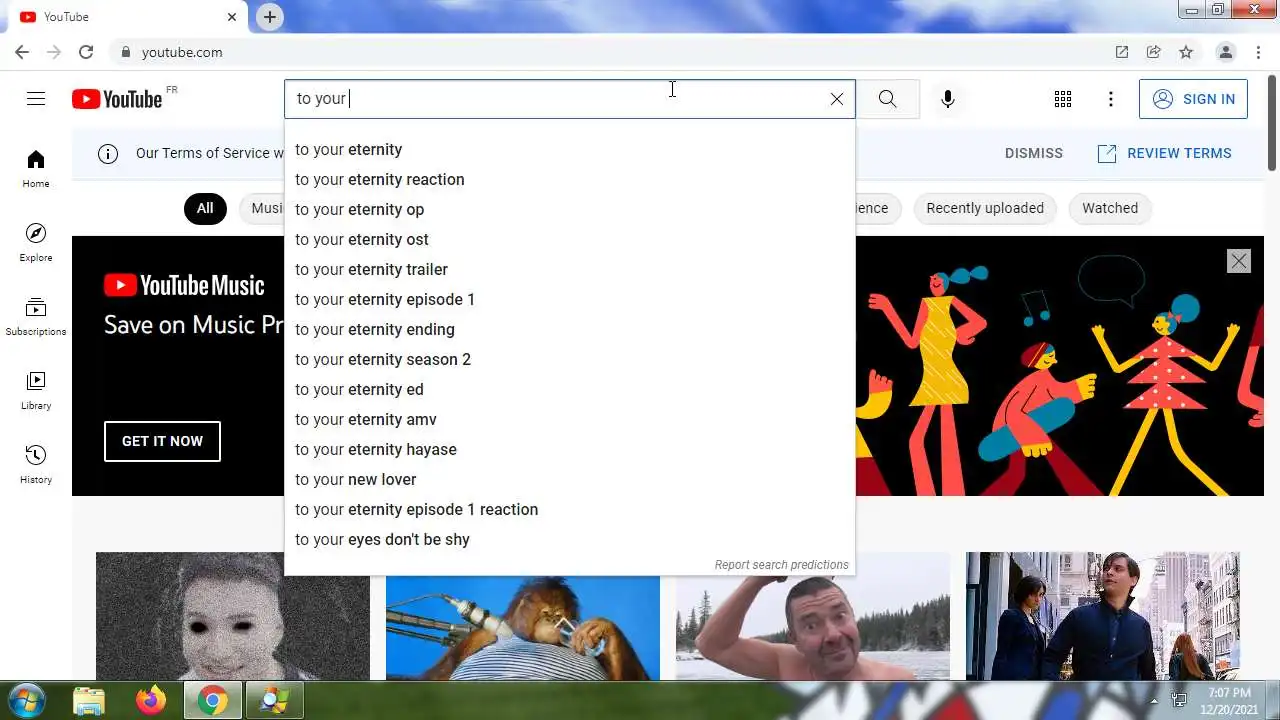
Task: Reload the current page
Action: pos(86,52)
